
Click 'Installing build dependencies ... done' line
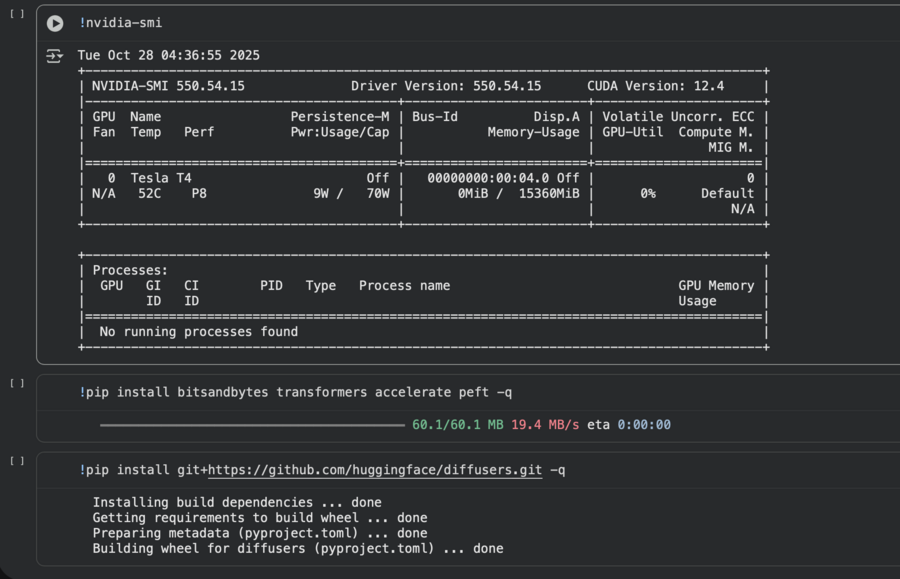[x=237, y=503]
